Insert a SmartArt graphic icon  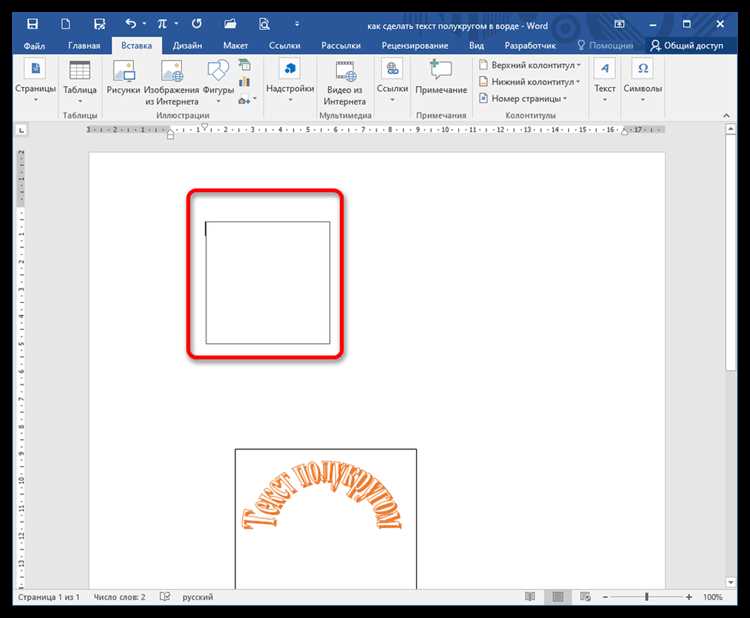(245, 65)
